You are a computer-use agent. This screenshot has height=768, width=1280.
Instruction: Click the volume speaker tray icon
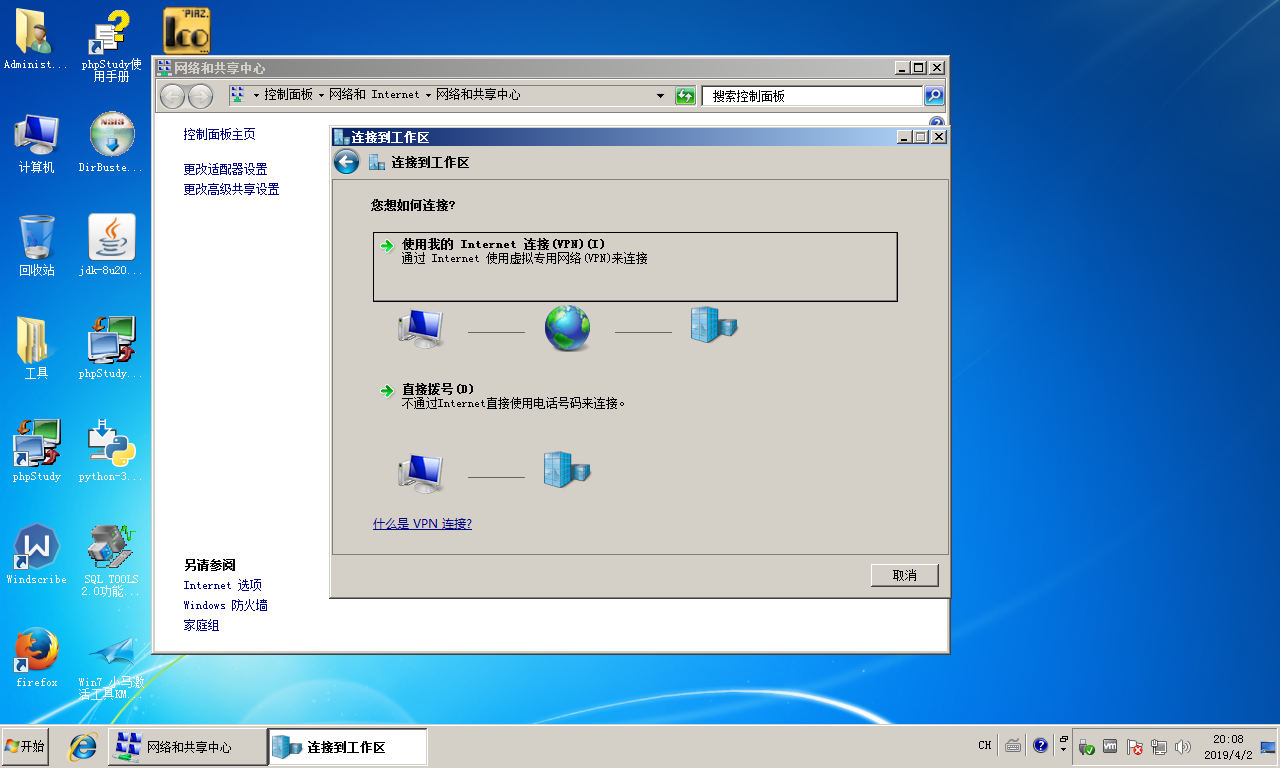[1183, 747]
